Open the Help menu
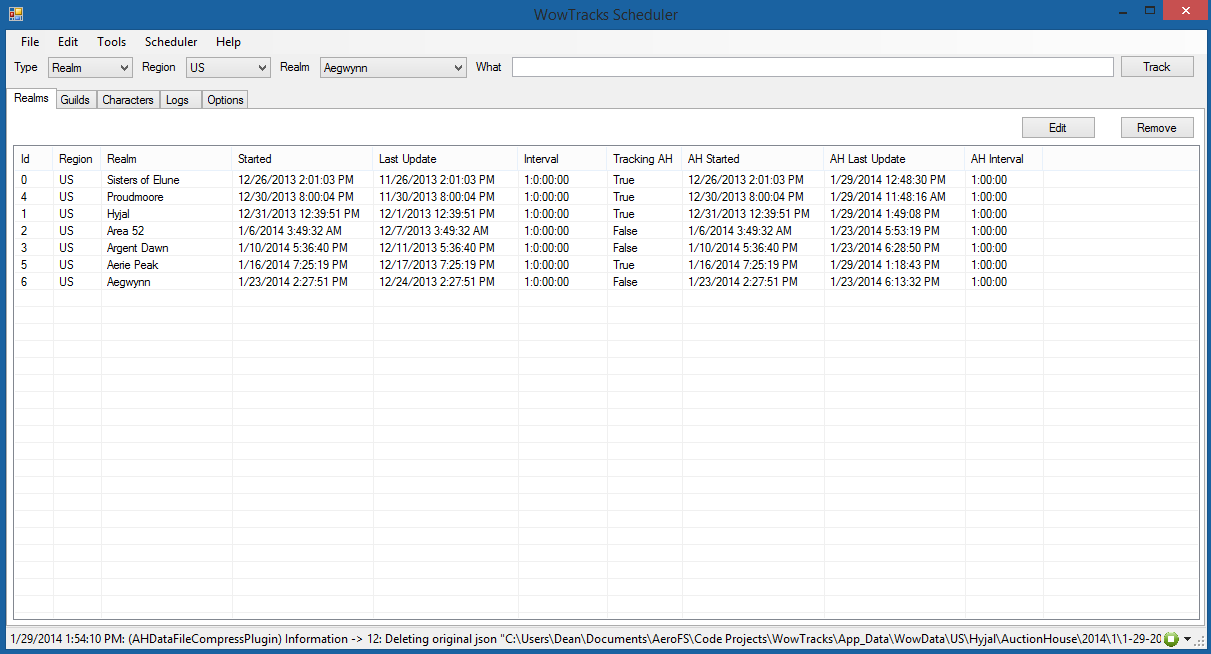Viewport: 1211px width, 654px height. pos(228,42)
